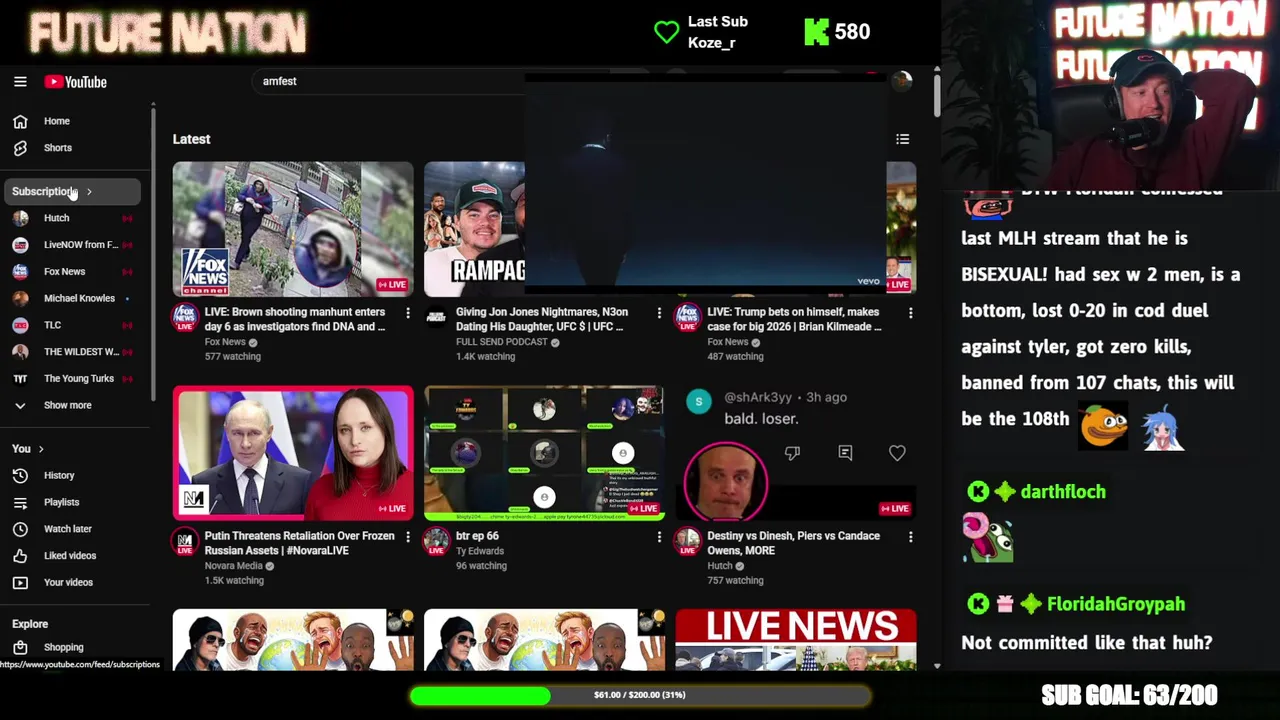Open more options for Giving Jon Jones Nightmares video
The image size is (1280, 720).
(658, 313)
